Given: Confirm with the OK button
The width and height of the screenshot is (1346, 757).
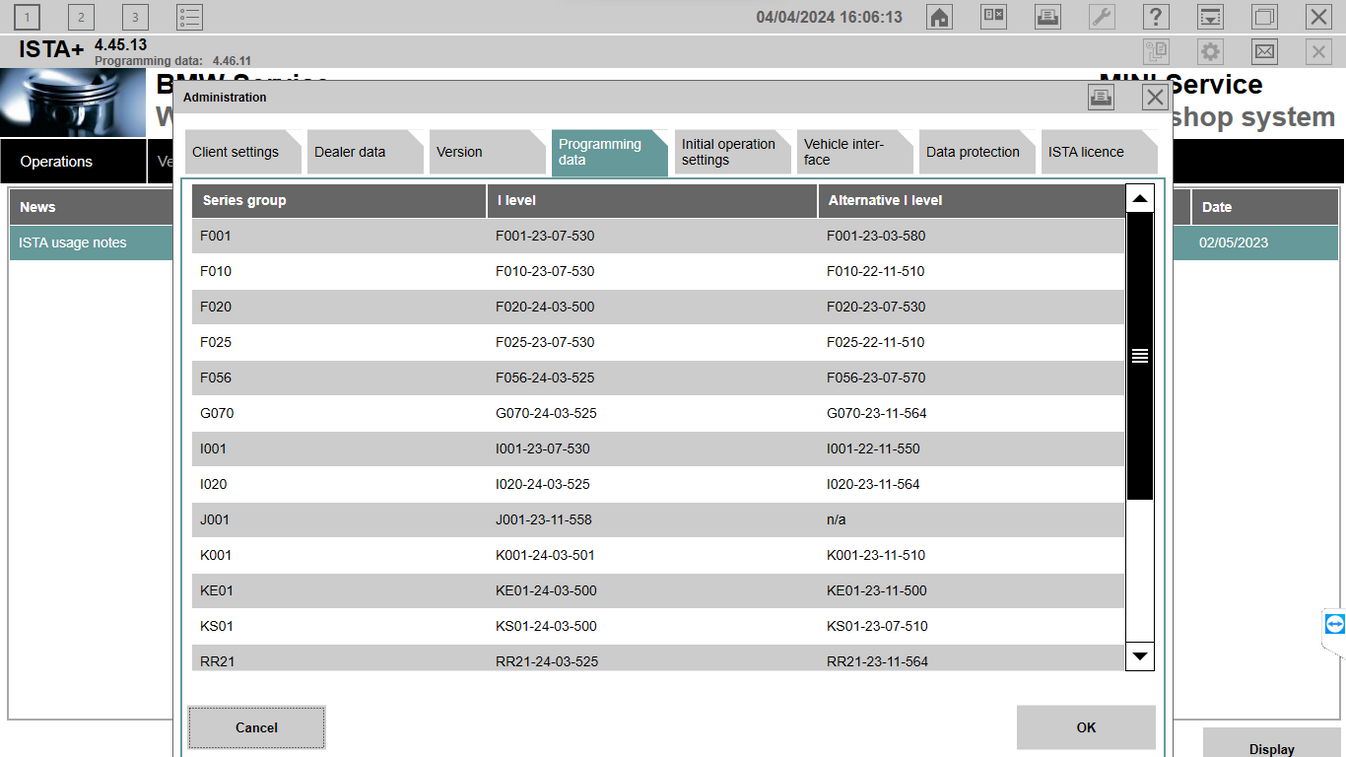Looking at the screenshot, I should click(1086, 727).
